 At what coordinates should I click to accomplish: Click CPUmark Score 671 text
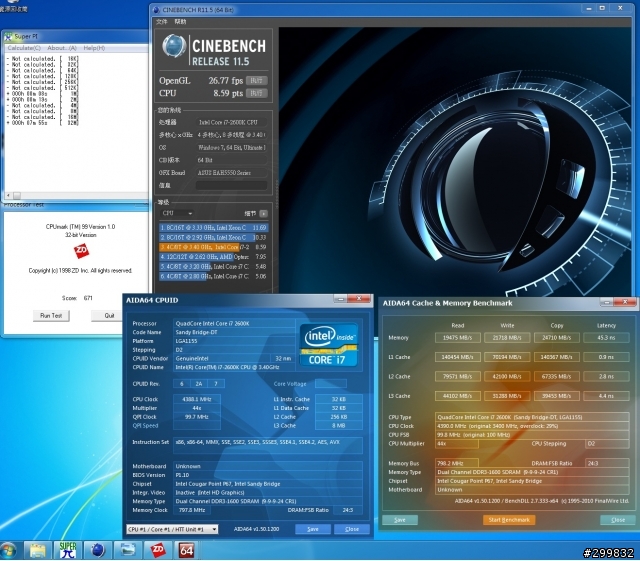pos(77,298)
